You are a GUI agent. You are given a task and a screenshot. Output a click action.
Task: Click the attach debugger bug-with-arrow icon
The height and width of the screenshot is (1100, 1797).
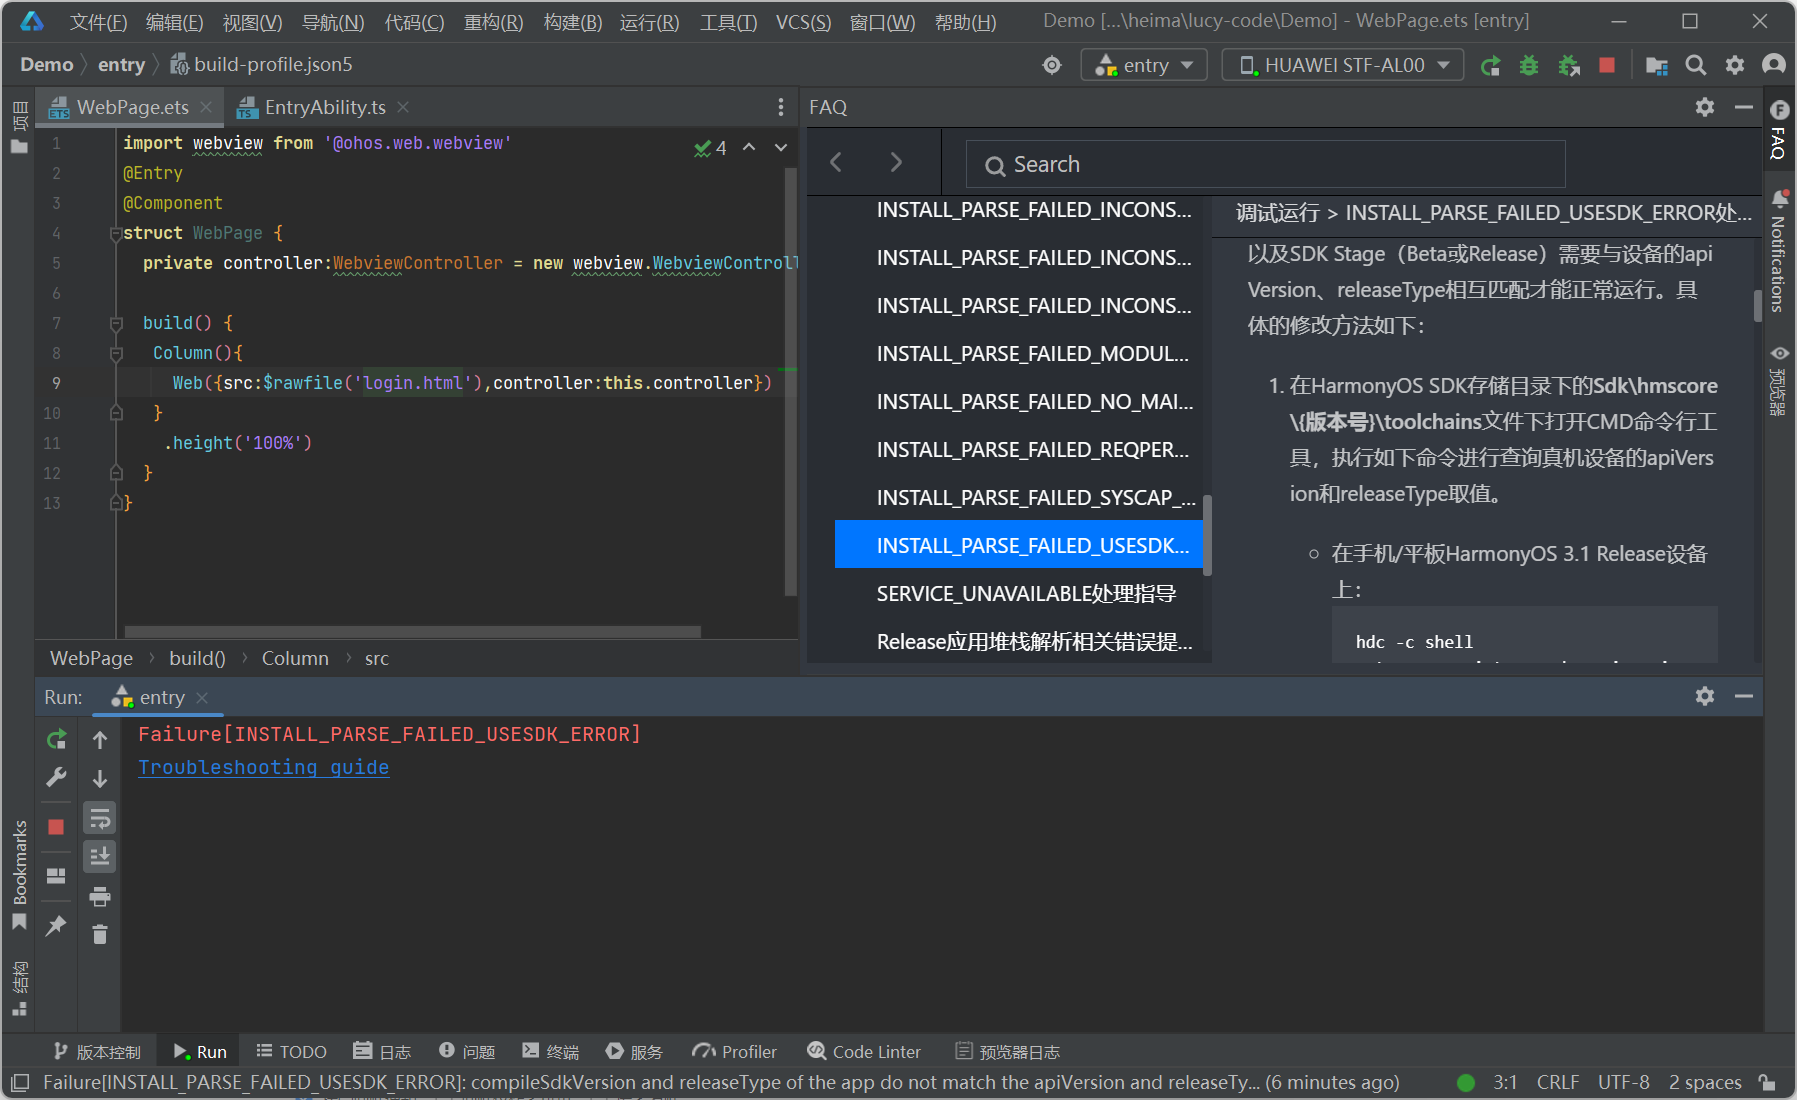(1568, 65)
